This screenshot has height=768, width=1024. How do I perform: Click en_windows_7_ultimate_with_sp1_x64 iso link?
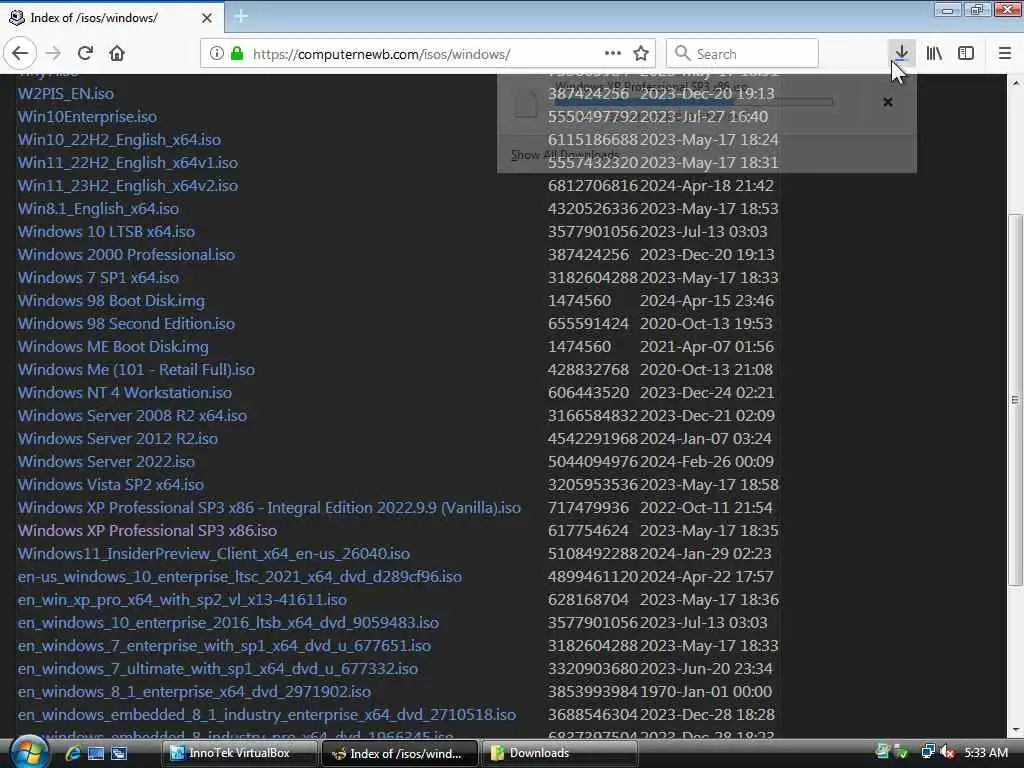(x=217, y=668)
